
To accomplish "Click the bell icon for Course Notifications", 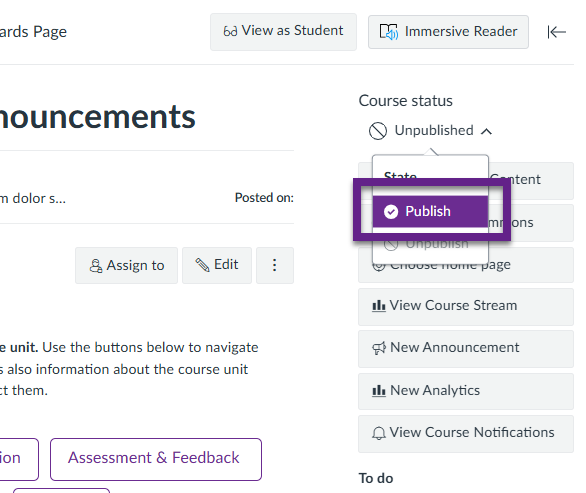I will click(x=379, y=433).
